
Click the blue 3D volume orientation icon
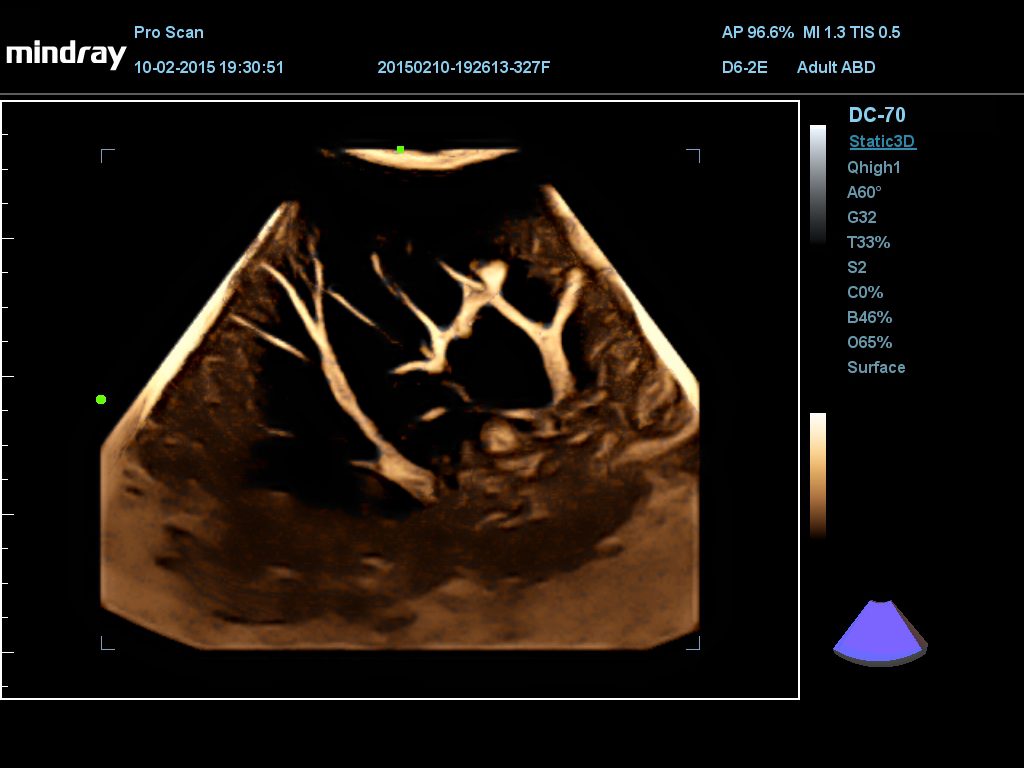[x=880, y=632]
